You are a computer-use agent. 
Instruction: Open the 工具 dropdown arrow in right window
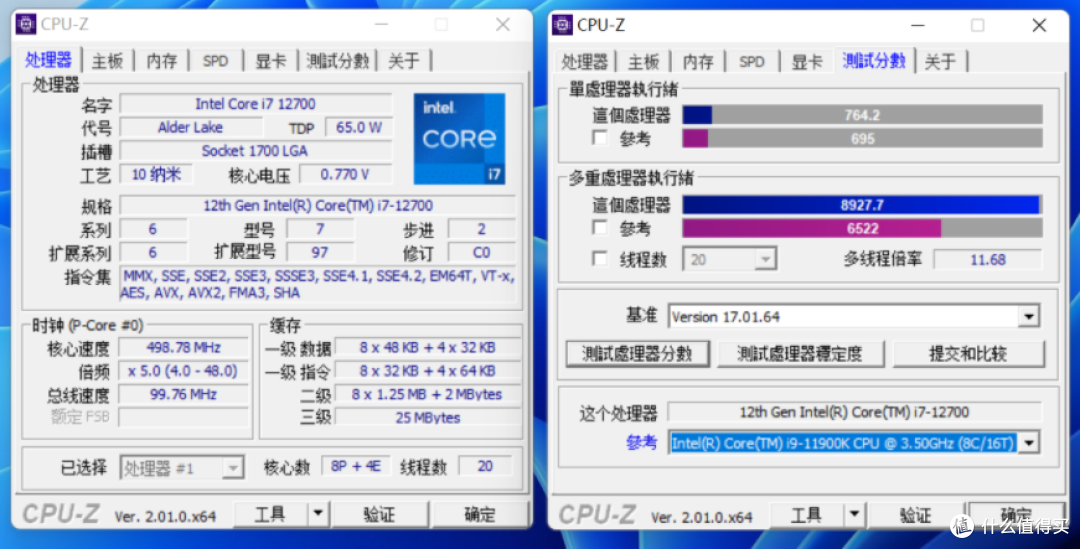pyautogui.click(x=854, y=515)
